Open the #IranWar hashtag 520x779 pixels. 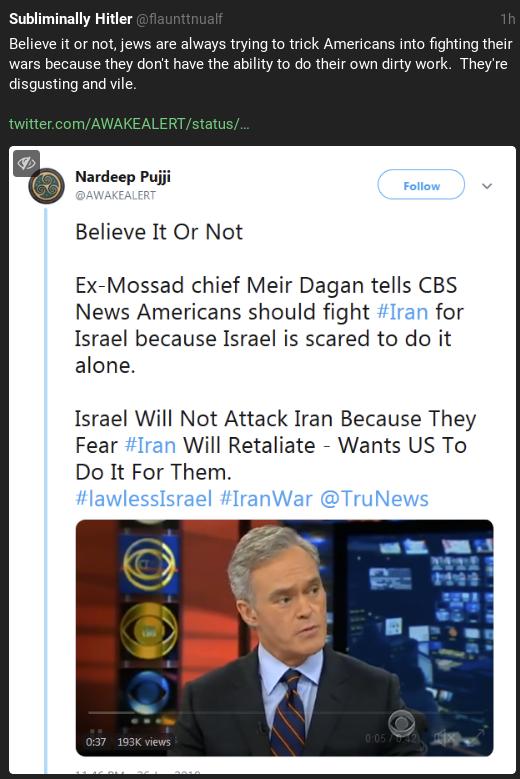pos(266,498)
